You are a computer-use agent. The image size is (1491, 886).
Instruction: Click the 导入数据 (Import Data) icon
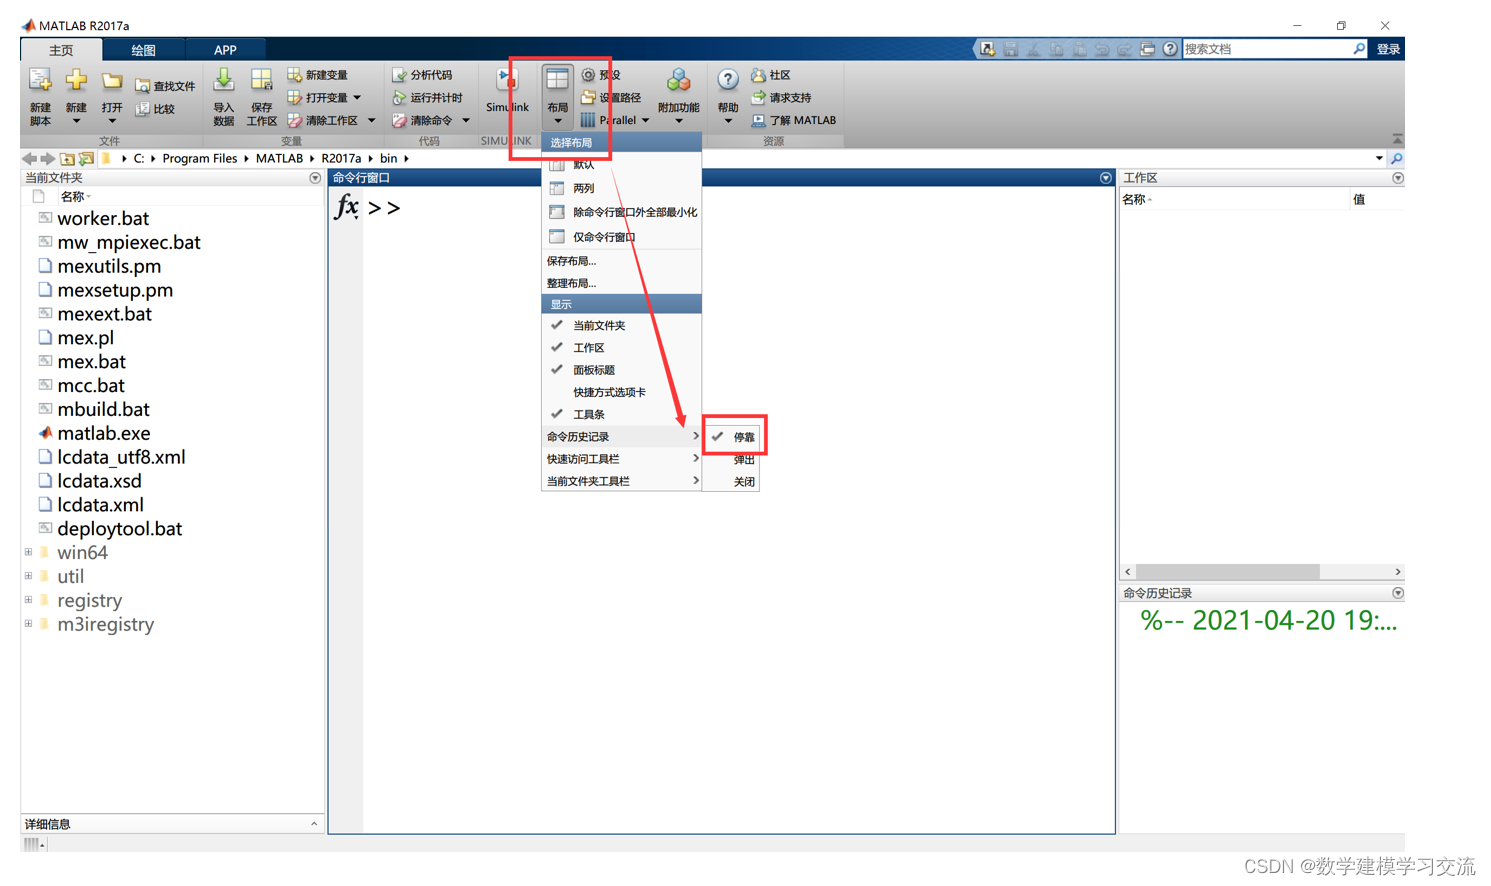[x=224, y=82]
